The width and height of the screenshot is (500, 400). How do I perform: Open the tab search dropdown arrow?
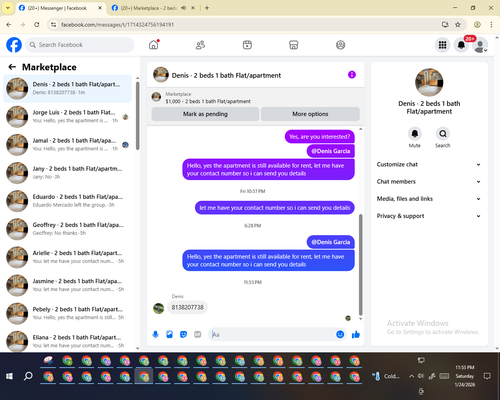click(x=7, y=8)
